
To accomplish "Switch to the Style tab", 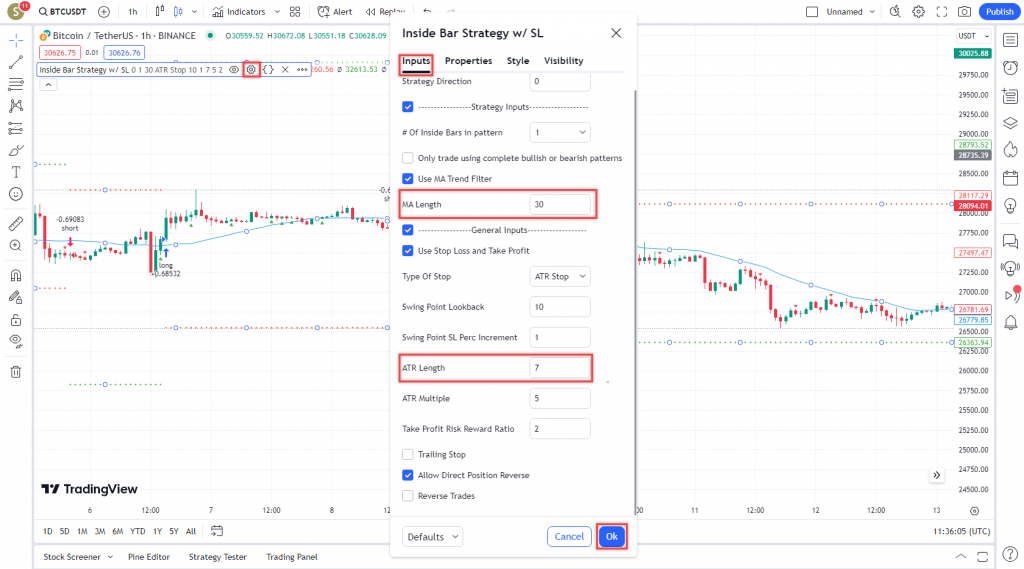I will (x=518, y=61).
